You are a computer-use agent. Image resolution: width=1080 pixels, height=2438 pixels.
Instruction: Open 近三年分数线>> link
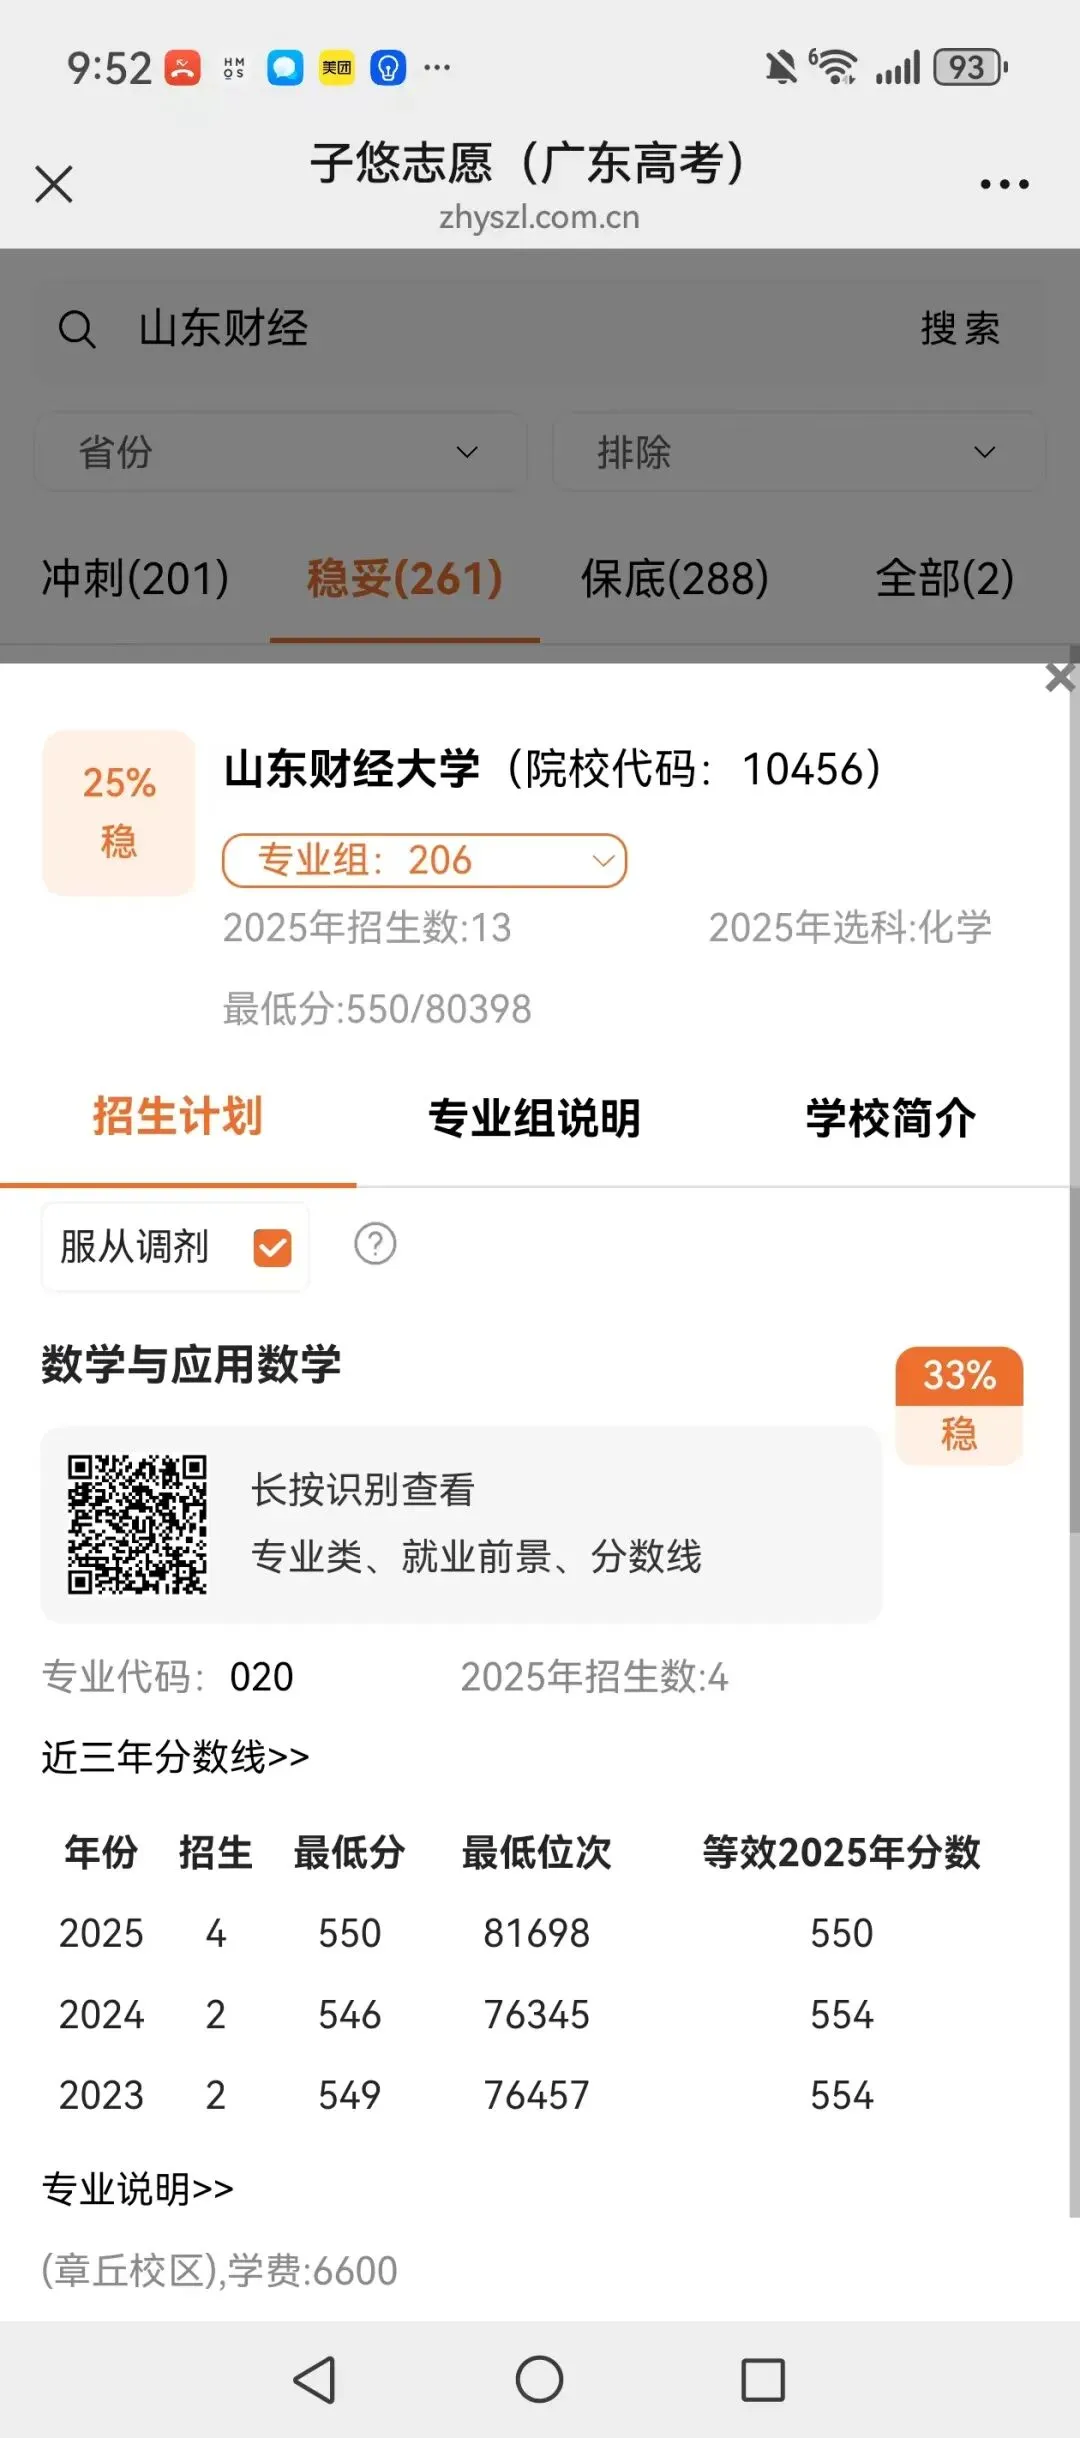pyautogui.click(x=175, y=1756)
